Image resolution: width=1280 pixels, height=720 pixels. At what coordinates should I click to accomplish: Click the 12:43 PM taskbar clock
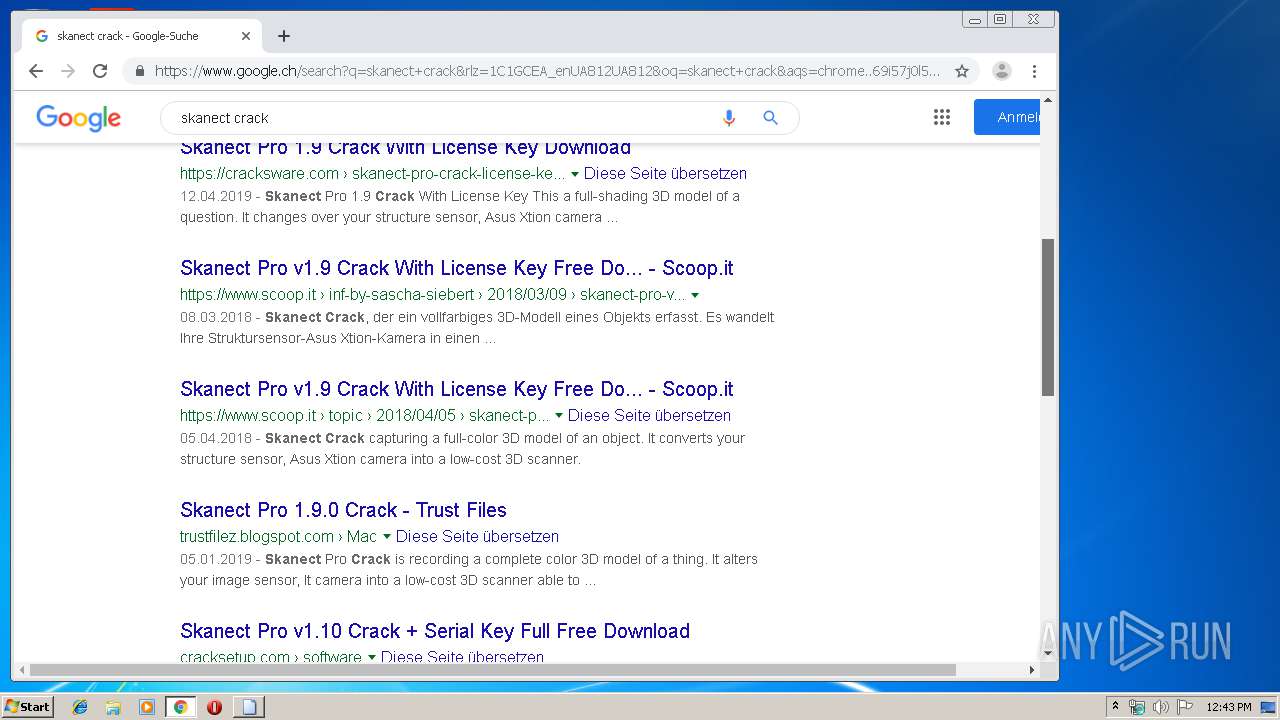pyautogui.click(x=1229, y=707)
